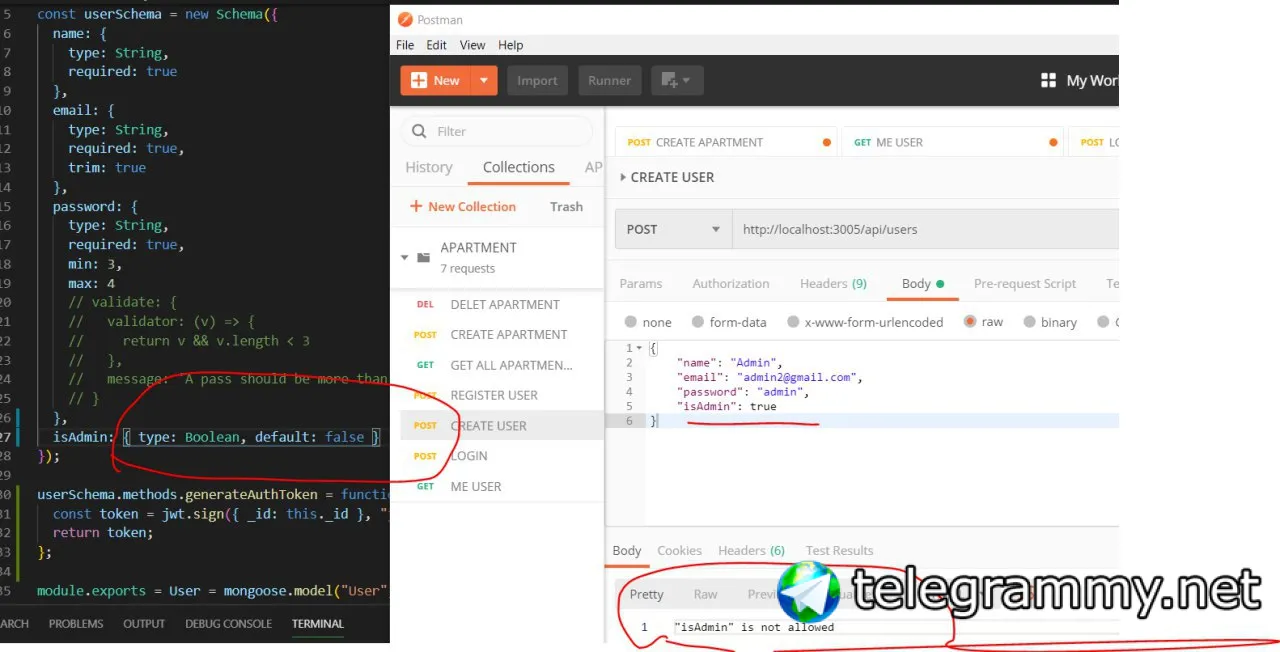The image size is (1280, 652).
Task: Open the Trash link
Action: tap(566, 206)
